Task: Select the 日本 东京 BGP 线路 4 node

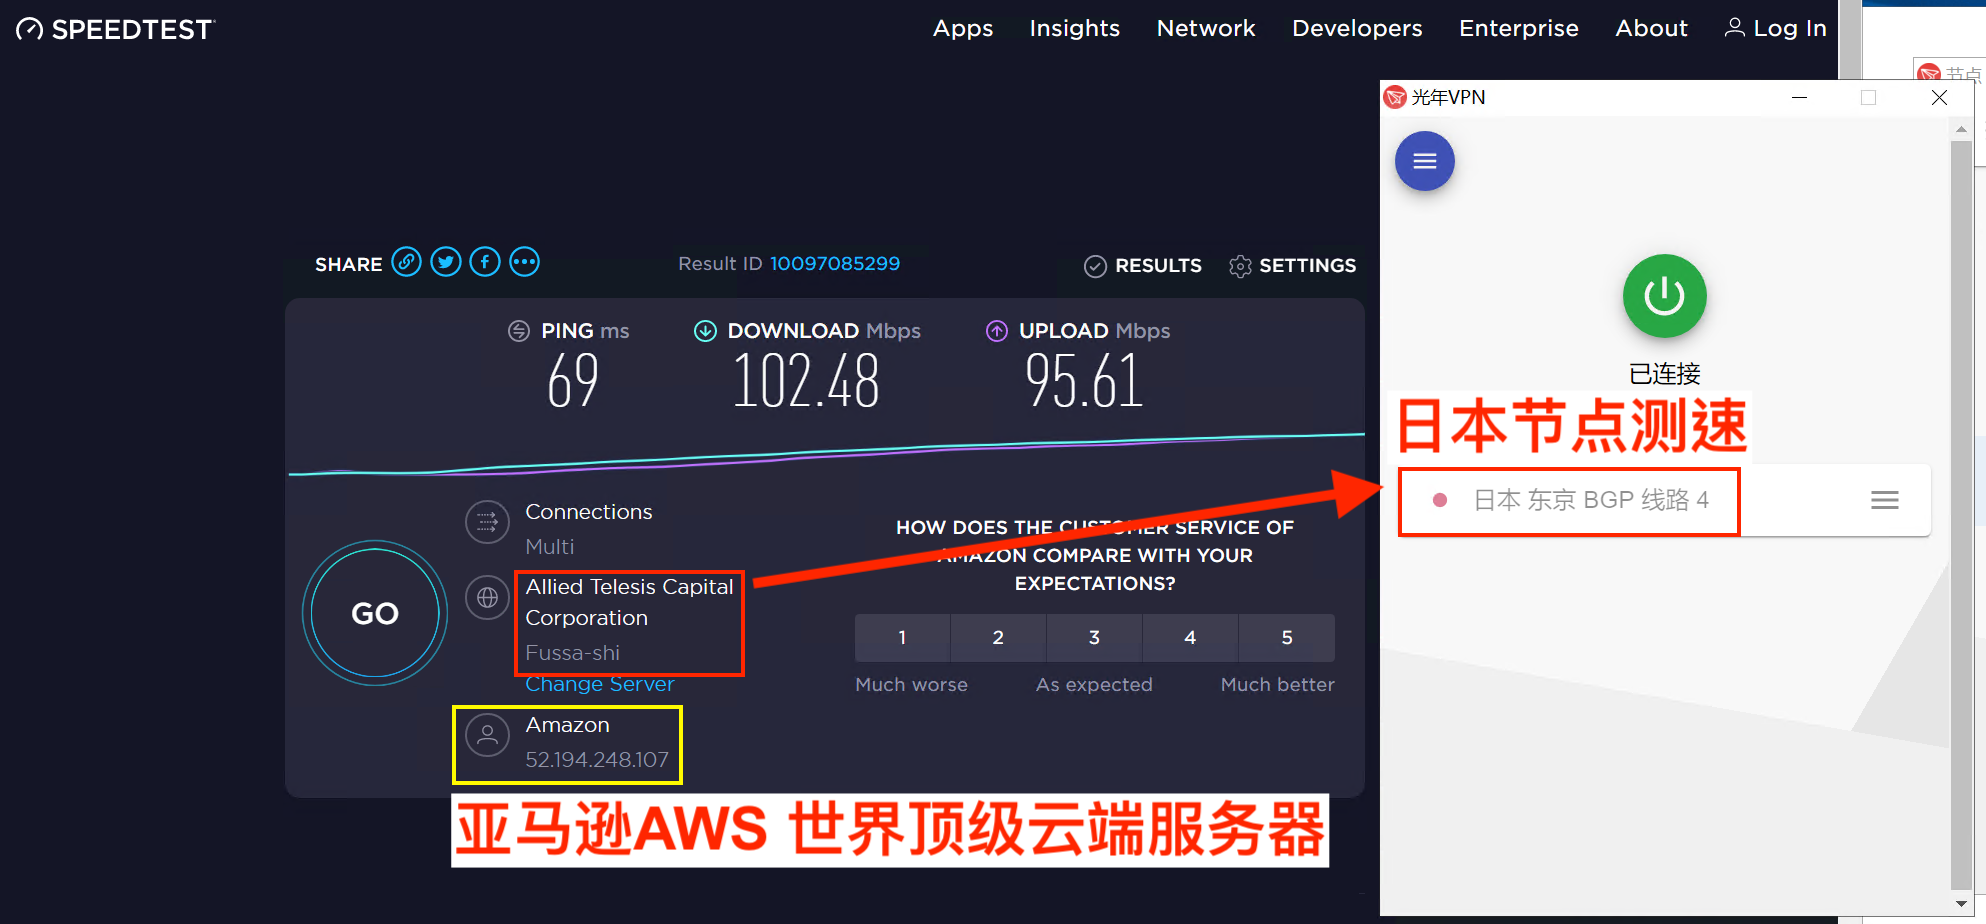Action: (1591, 500)
